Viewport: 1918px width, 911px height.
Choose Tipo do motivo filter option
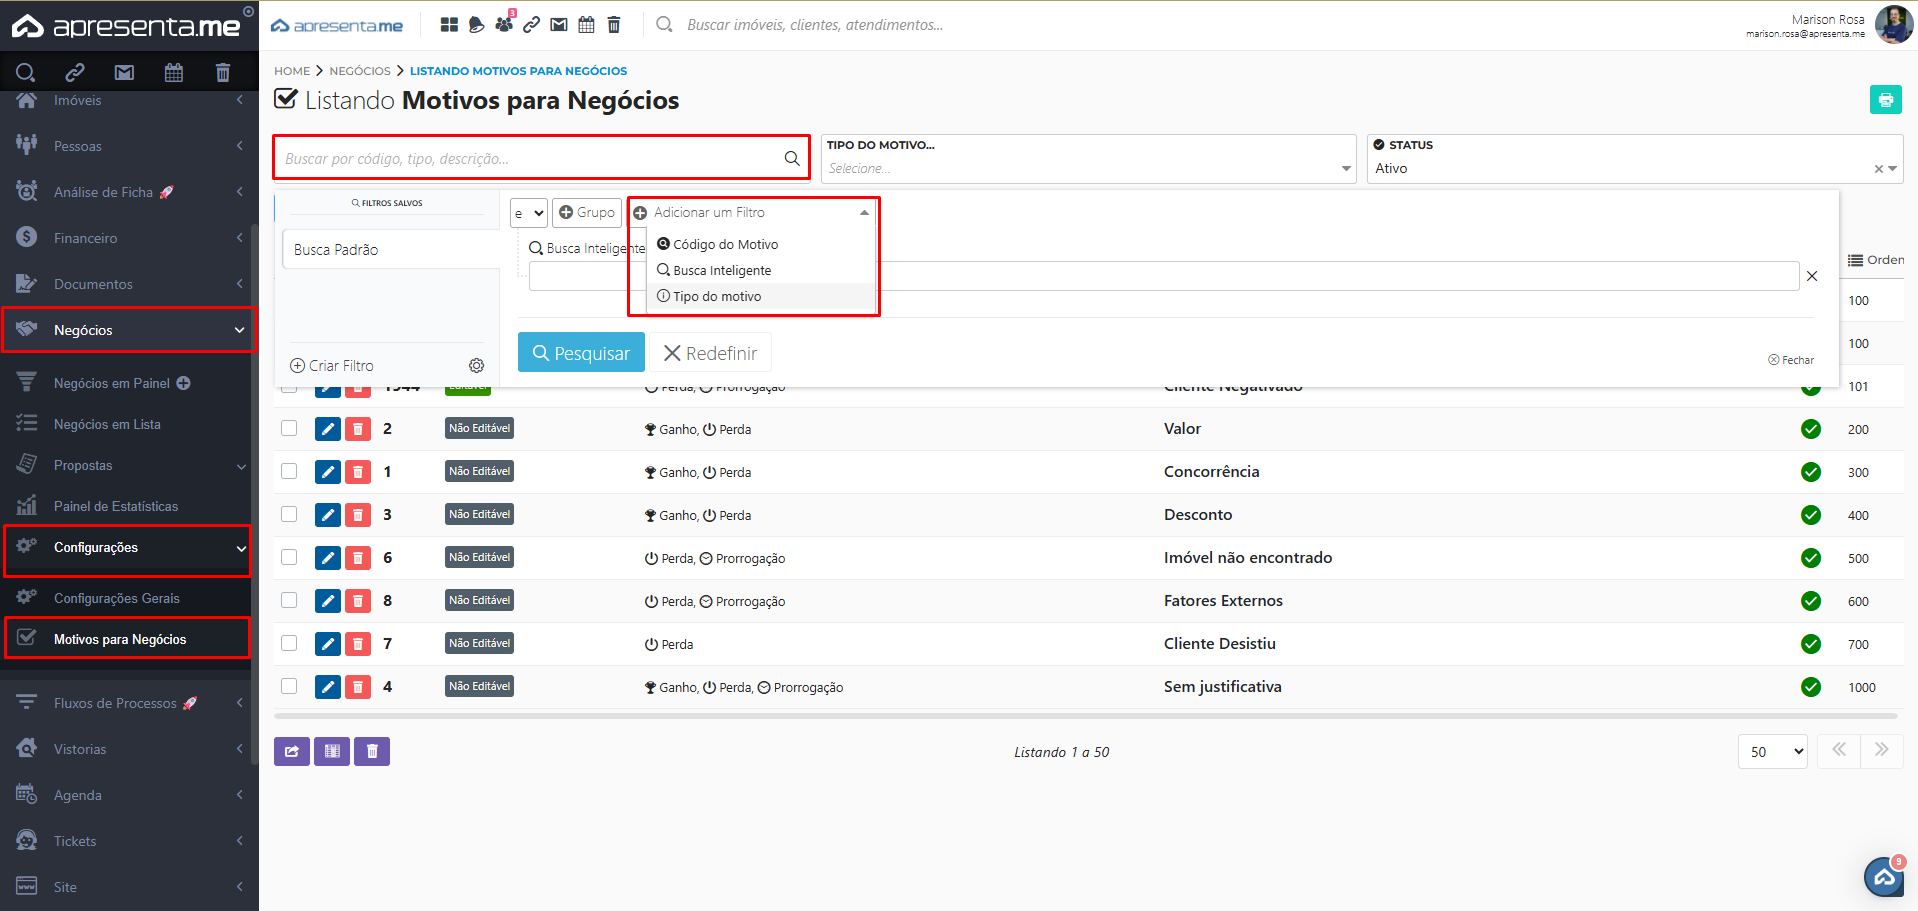716,297
